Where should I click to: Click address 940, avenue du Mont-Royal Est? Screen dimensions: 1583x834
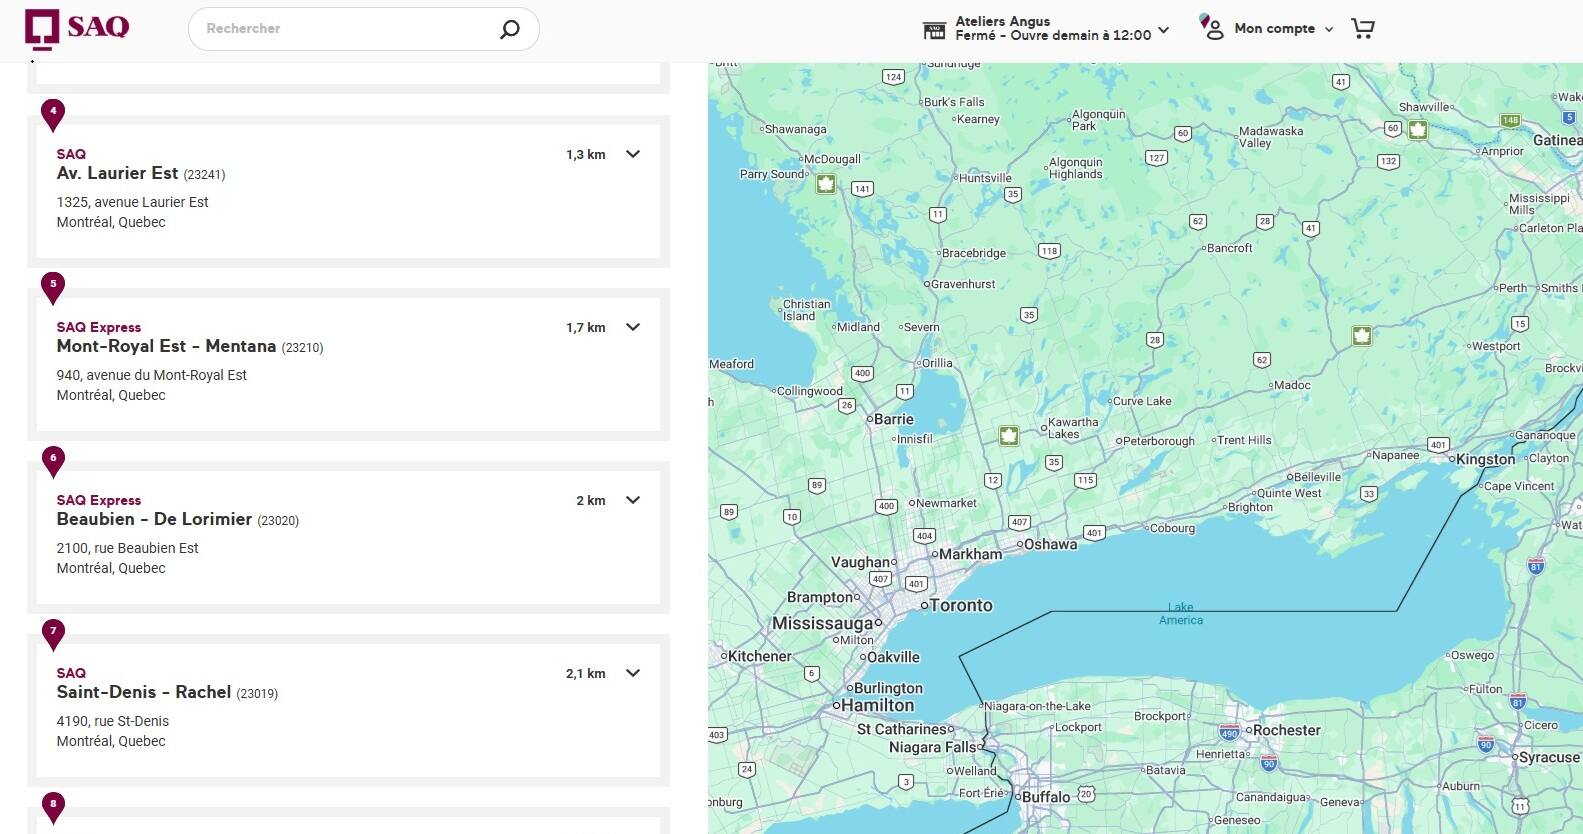click(x=152, y=375)
